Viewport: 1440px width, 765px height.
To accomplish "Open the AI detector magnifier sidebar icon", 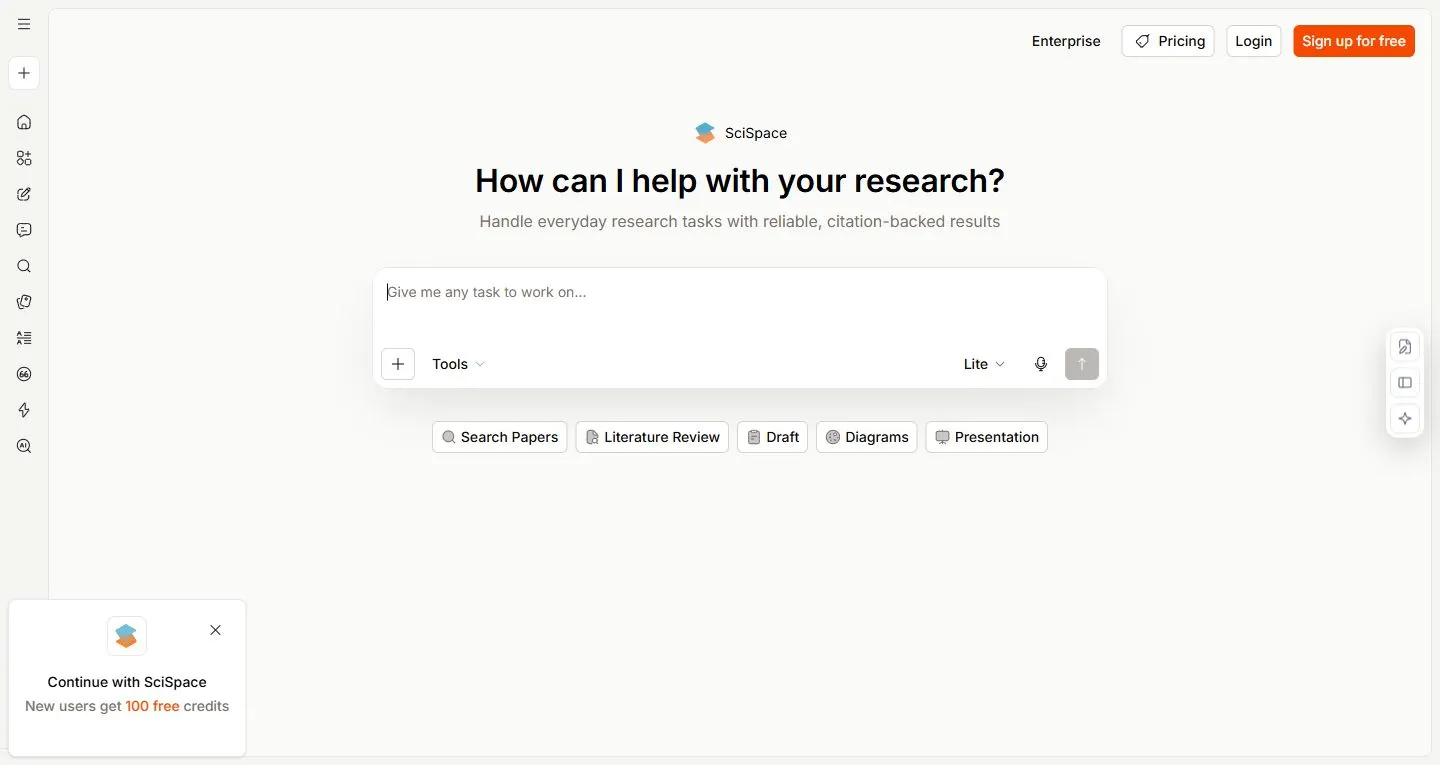I will [24, 446].
